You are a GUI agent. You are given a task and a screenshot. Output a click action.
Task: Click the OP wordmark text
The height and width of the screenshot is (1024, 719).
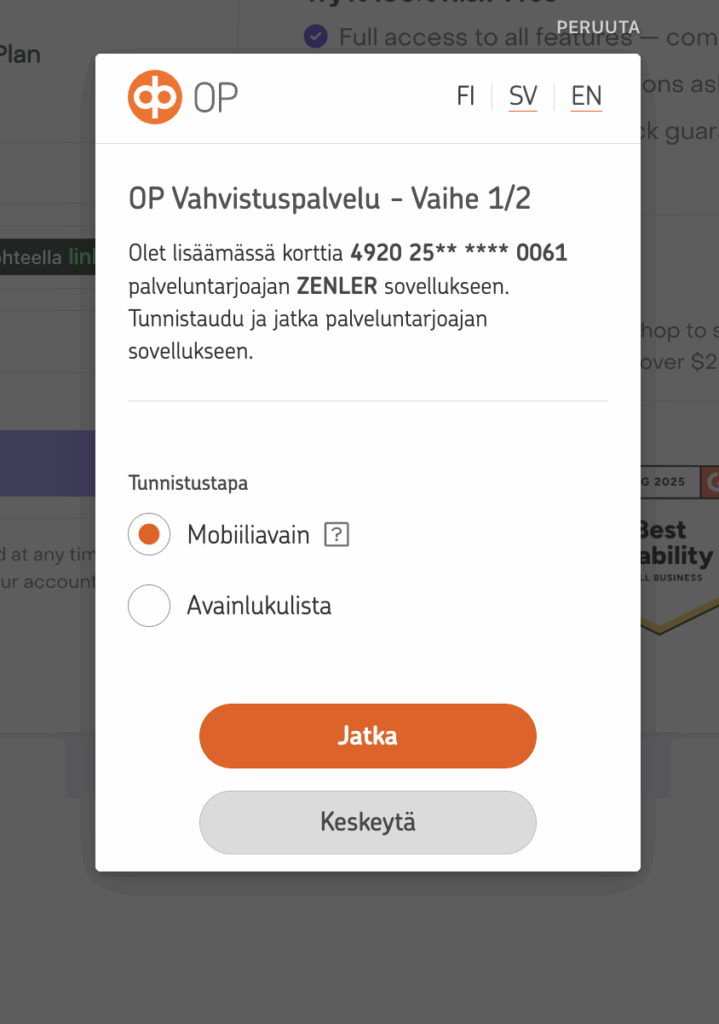click(x=215, y=98)
